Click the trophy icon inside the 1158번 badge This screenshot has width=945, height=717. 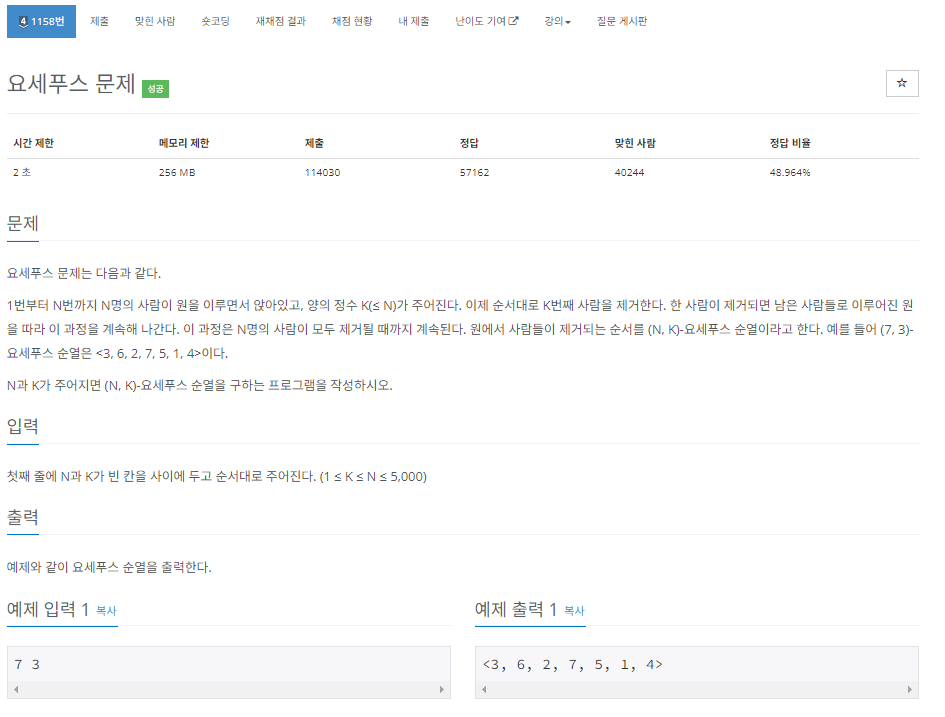tap(22, 20)
